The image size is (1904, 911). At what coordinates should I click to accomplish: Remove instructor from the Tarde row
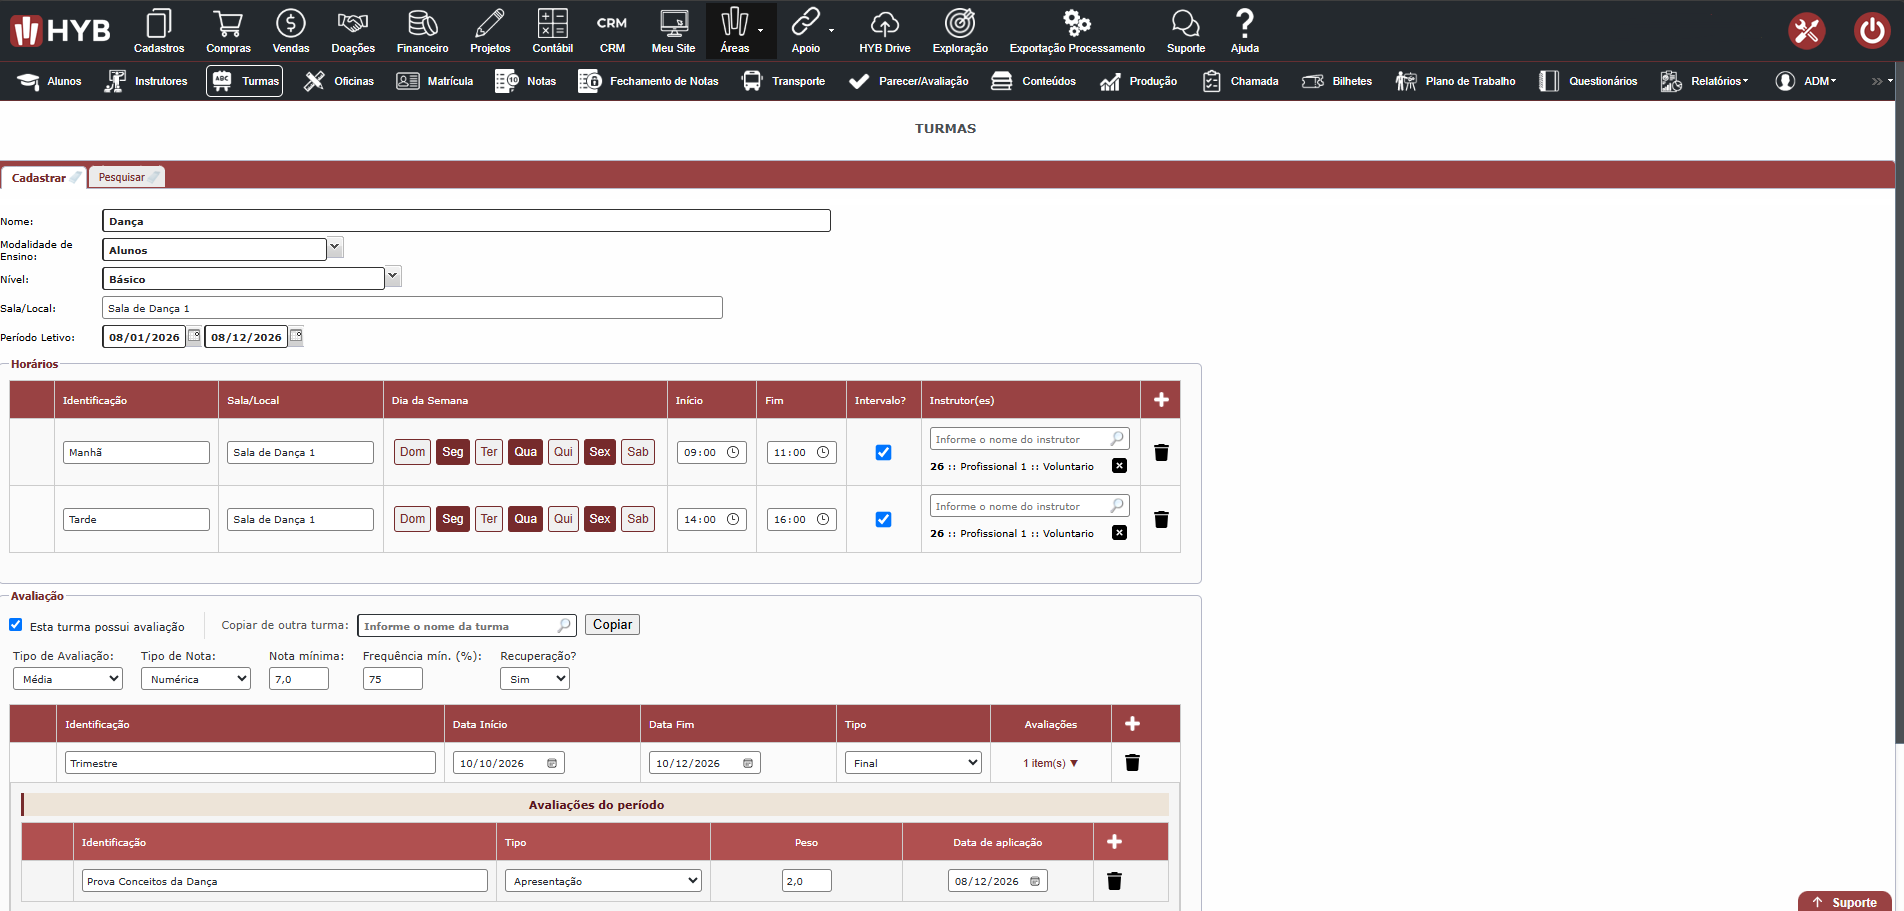pyautogui.click(x=1120, y=533)
